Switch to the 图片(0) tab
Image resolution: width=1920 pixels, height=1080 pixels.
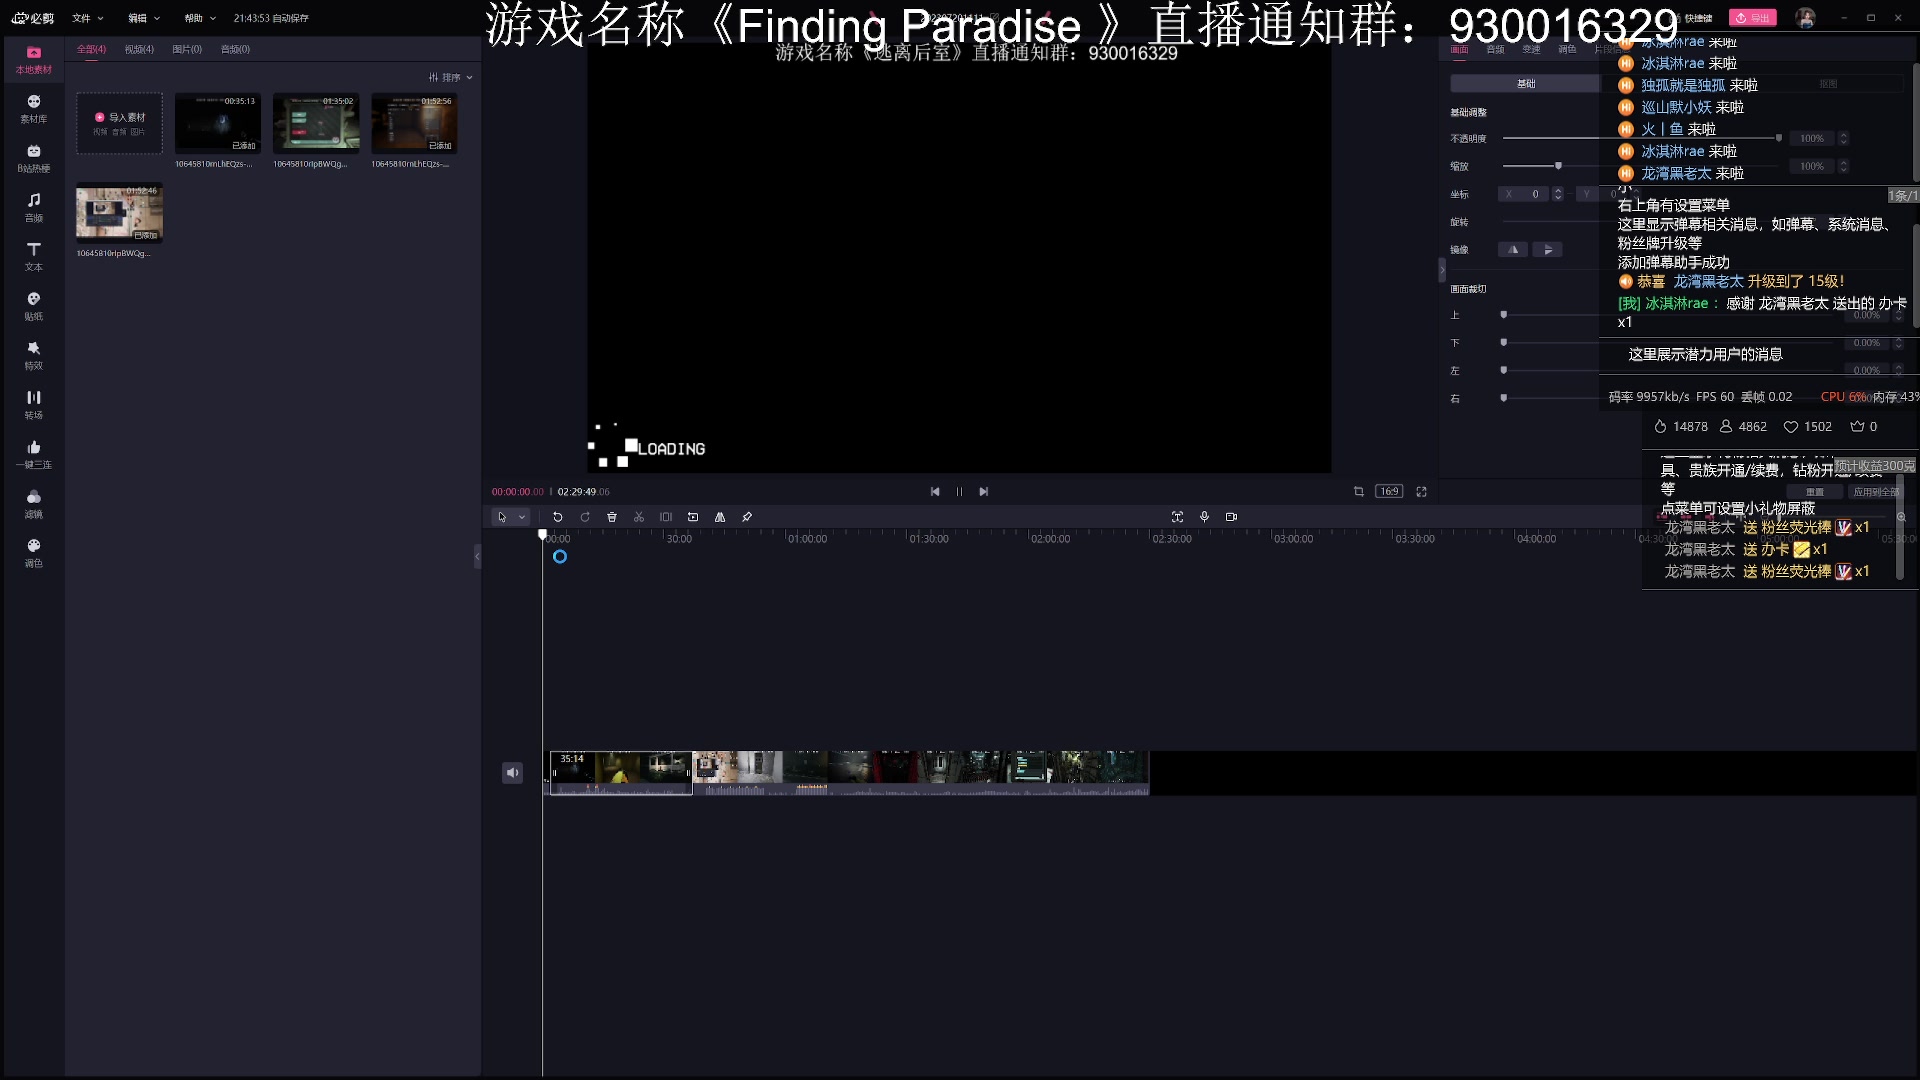(x=187, y=49)
